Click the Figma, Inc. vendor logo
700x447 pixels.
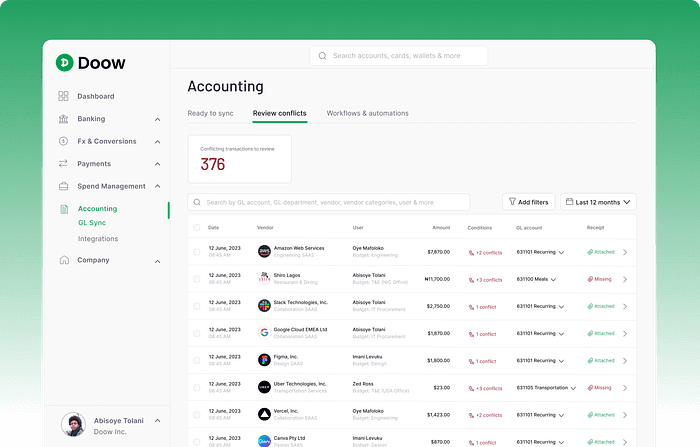point(264,360)
